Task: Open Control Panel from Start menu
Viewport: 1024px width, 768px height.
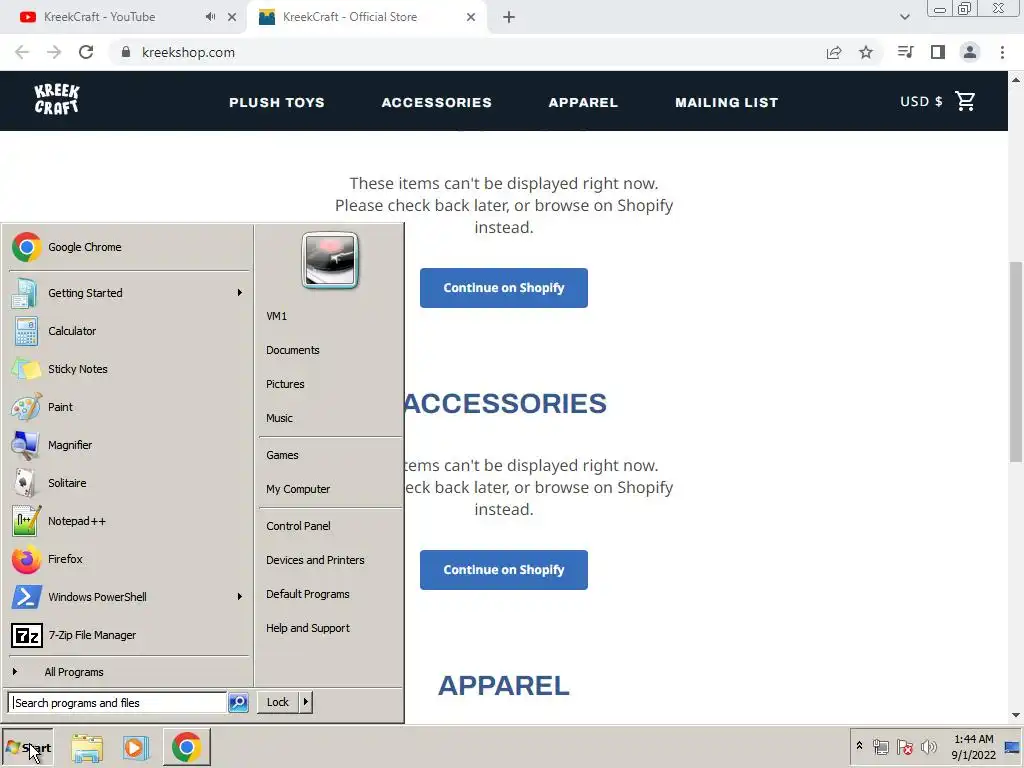Action: click(330, 526)
